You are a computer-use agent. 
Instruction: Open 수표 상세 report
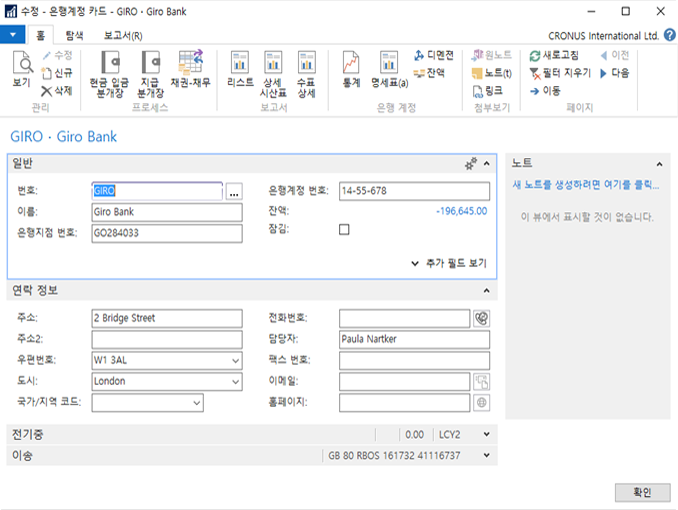point(306,74)
